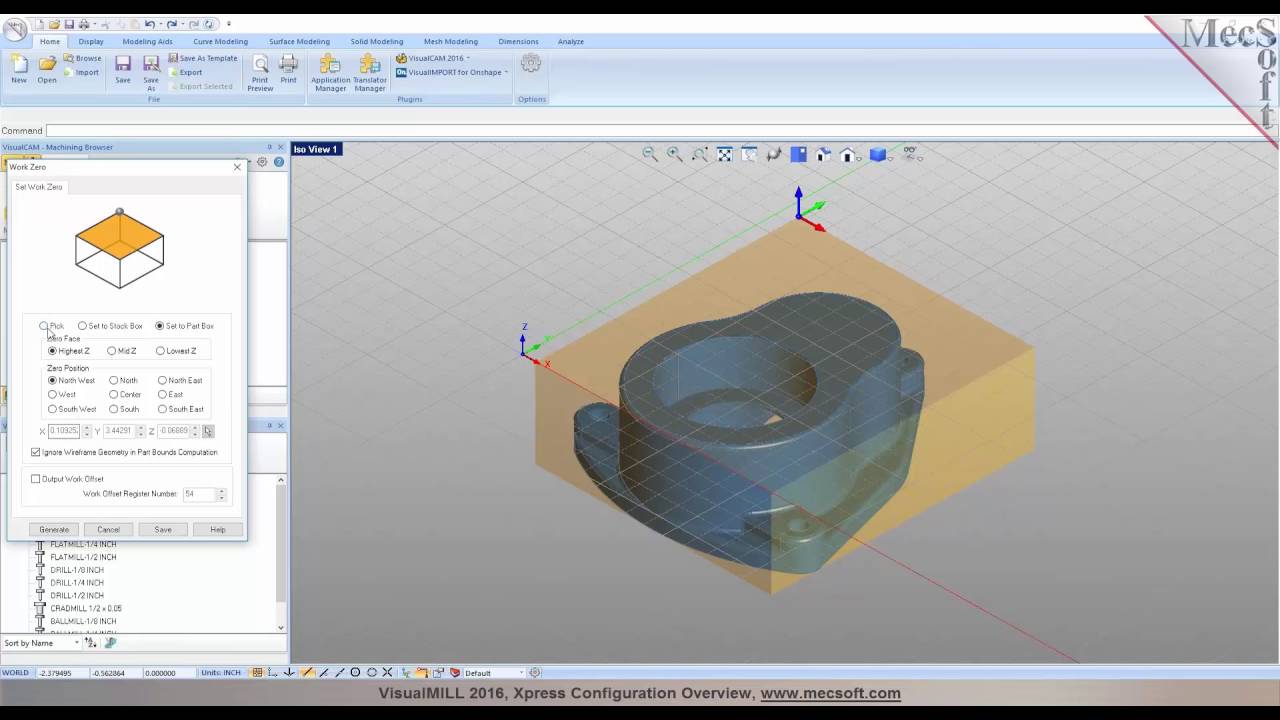
Task: Click Save As Template in the ribbon
Action: [x=202, y=58]
